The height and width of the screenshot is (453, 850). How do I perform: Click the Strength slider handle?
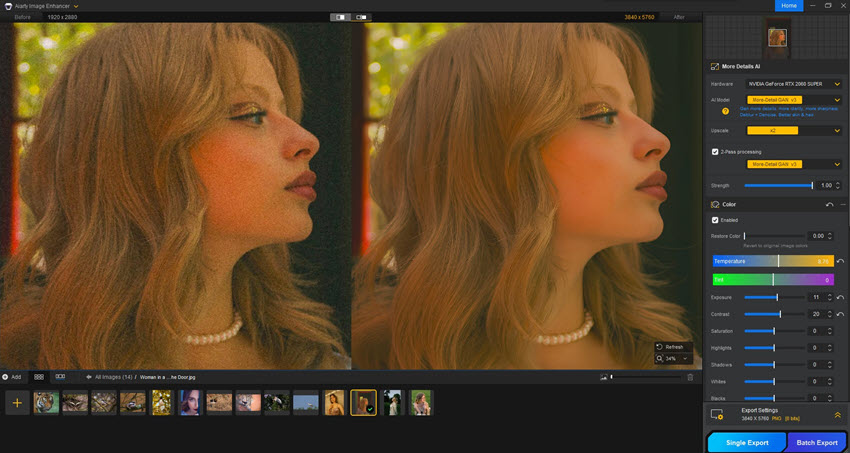pyautogui.click(x=812, y=185)
